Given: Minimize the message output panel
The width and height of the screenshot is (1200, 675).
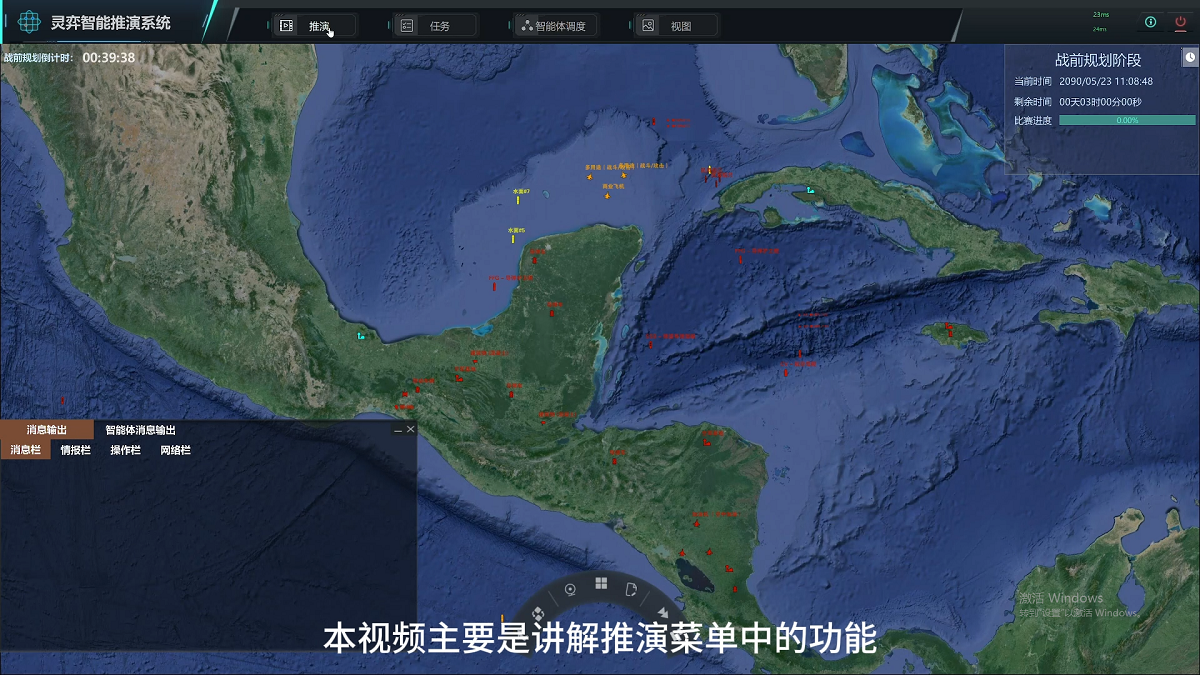Looking at the screenshot, I should pos(398,430).
